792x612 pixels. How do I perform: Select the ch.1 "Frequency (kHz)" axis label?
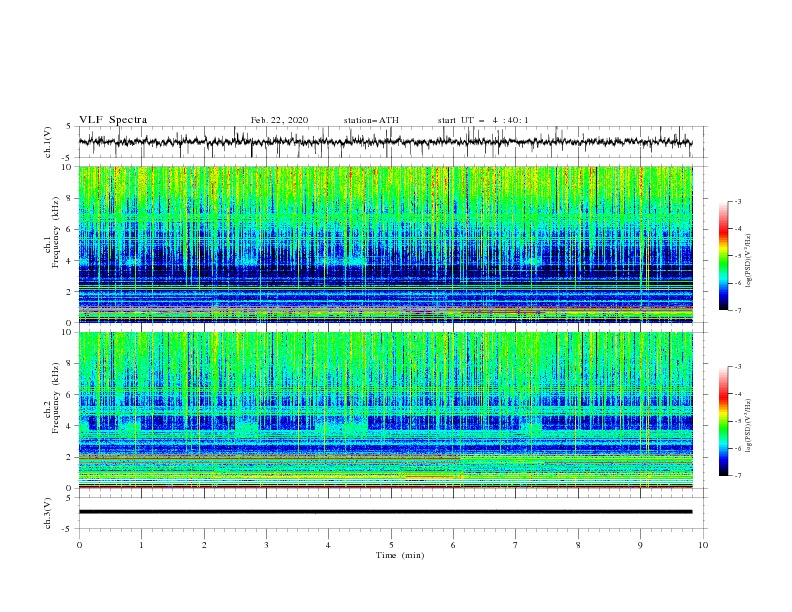coord(55,232)
